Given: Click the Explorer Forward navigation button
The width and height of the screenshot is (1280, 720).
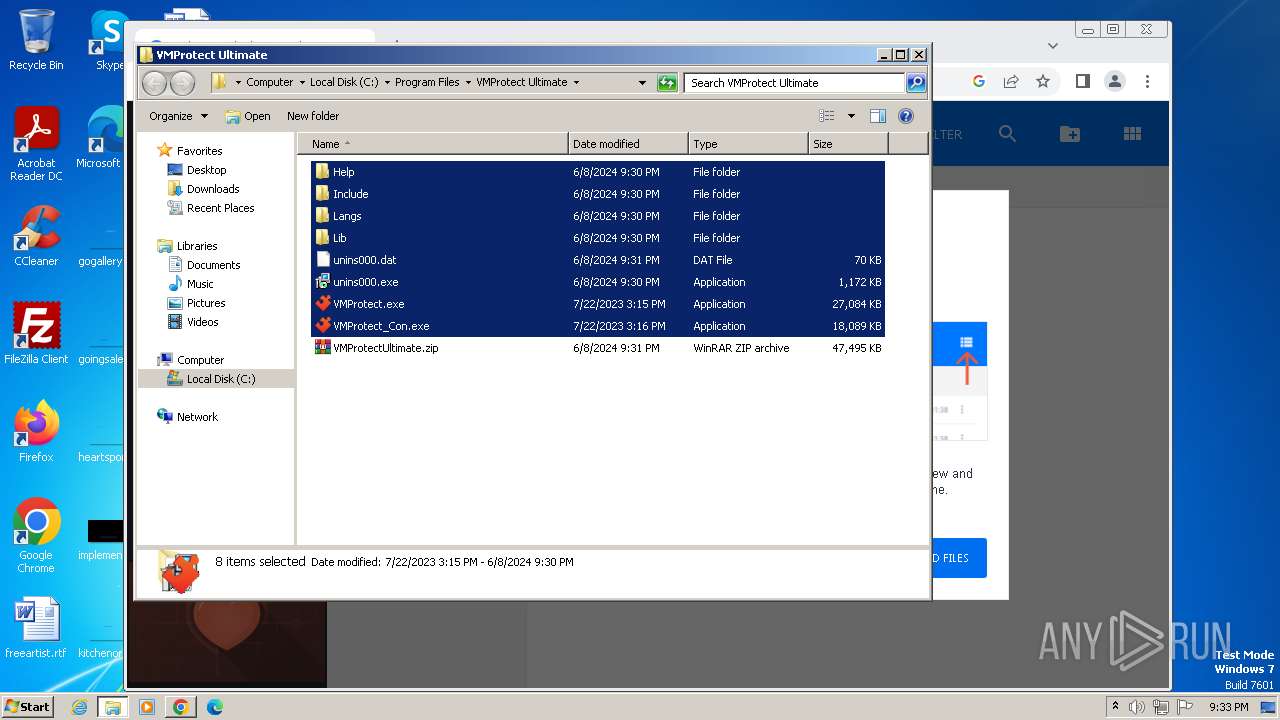Looking at the screenshot, I should click(x=182, y=83).
